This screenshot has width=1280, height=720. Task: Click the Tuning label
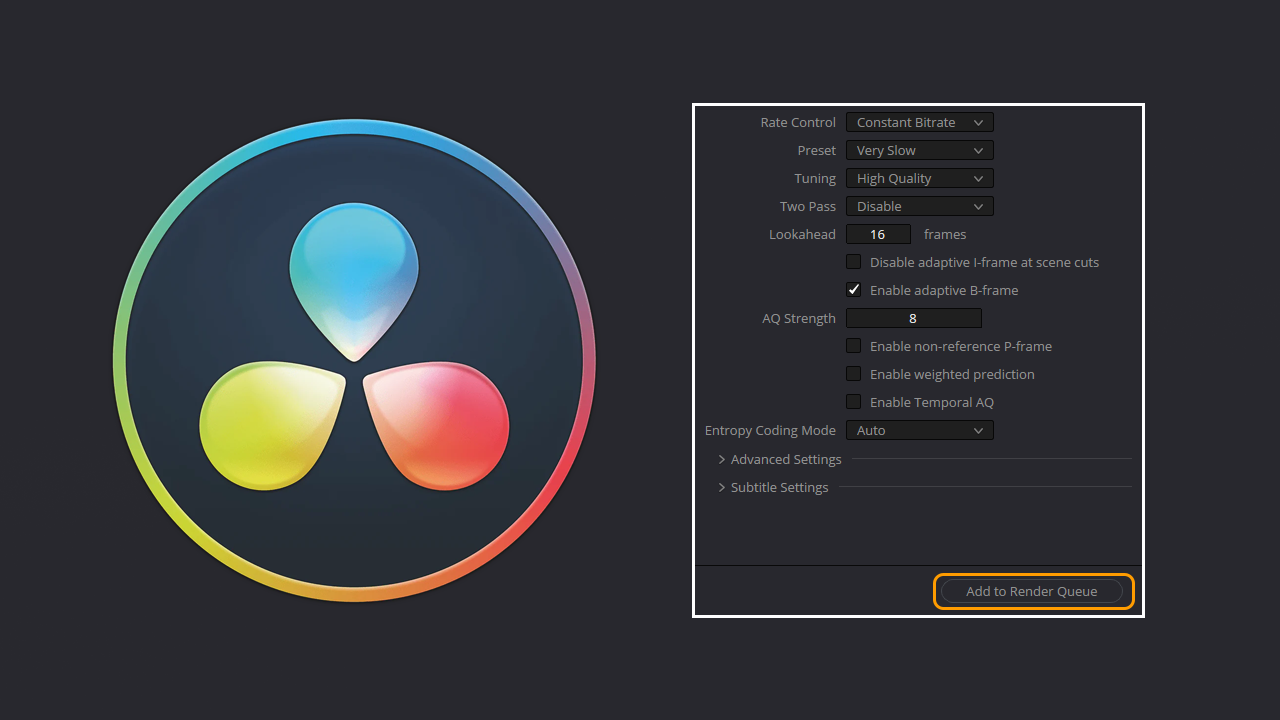click(815, 178)
